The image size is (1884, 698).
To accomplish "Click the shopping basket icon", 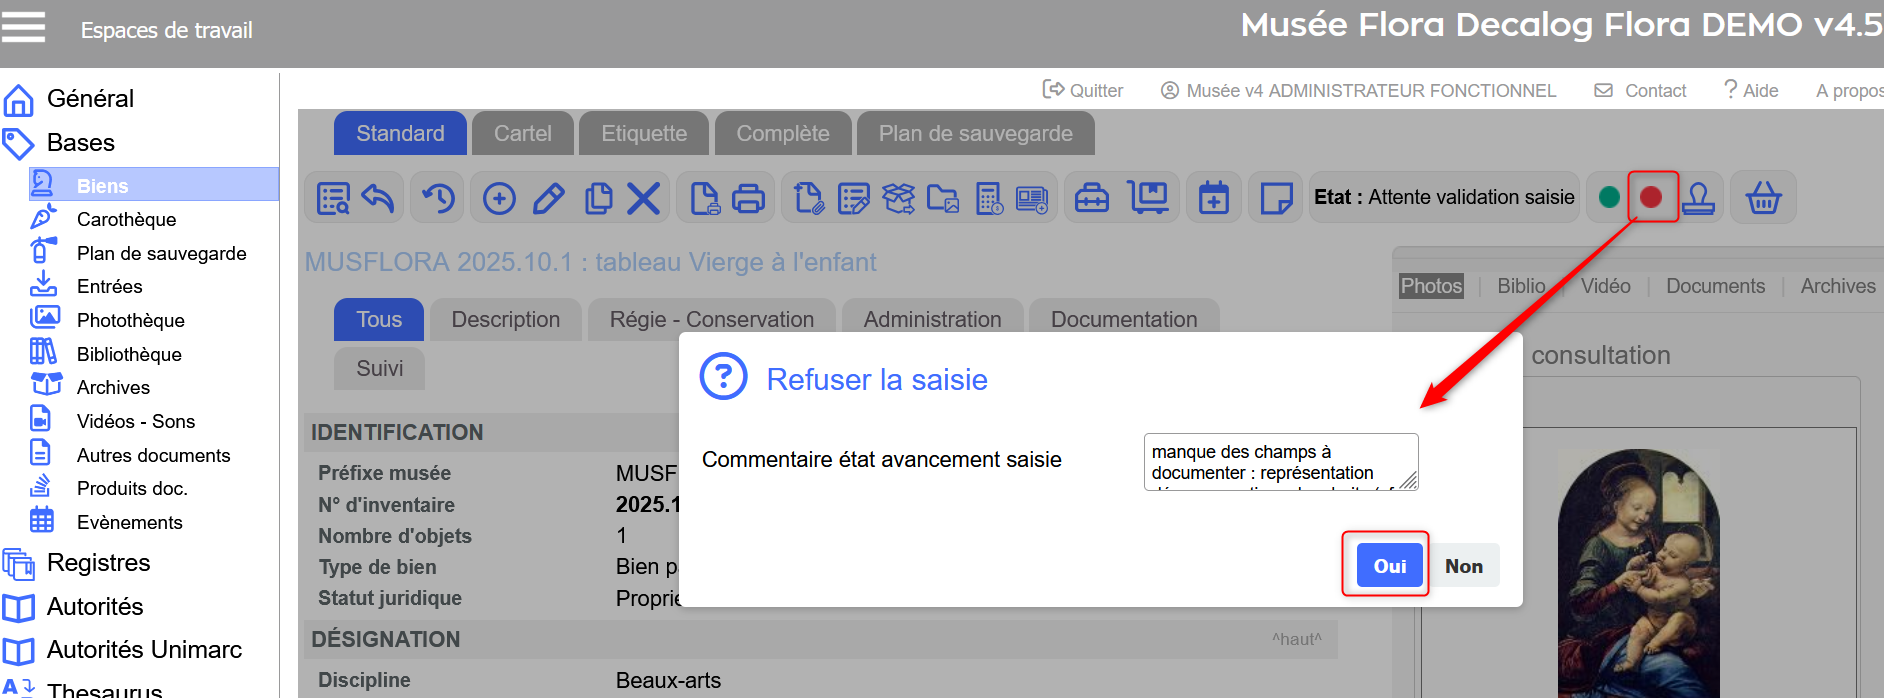I will point(1763,198).
